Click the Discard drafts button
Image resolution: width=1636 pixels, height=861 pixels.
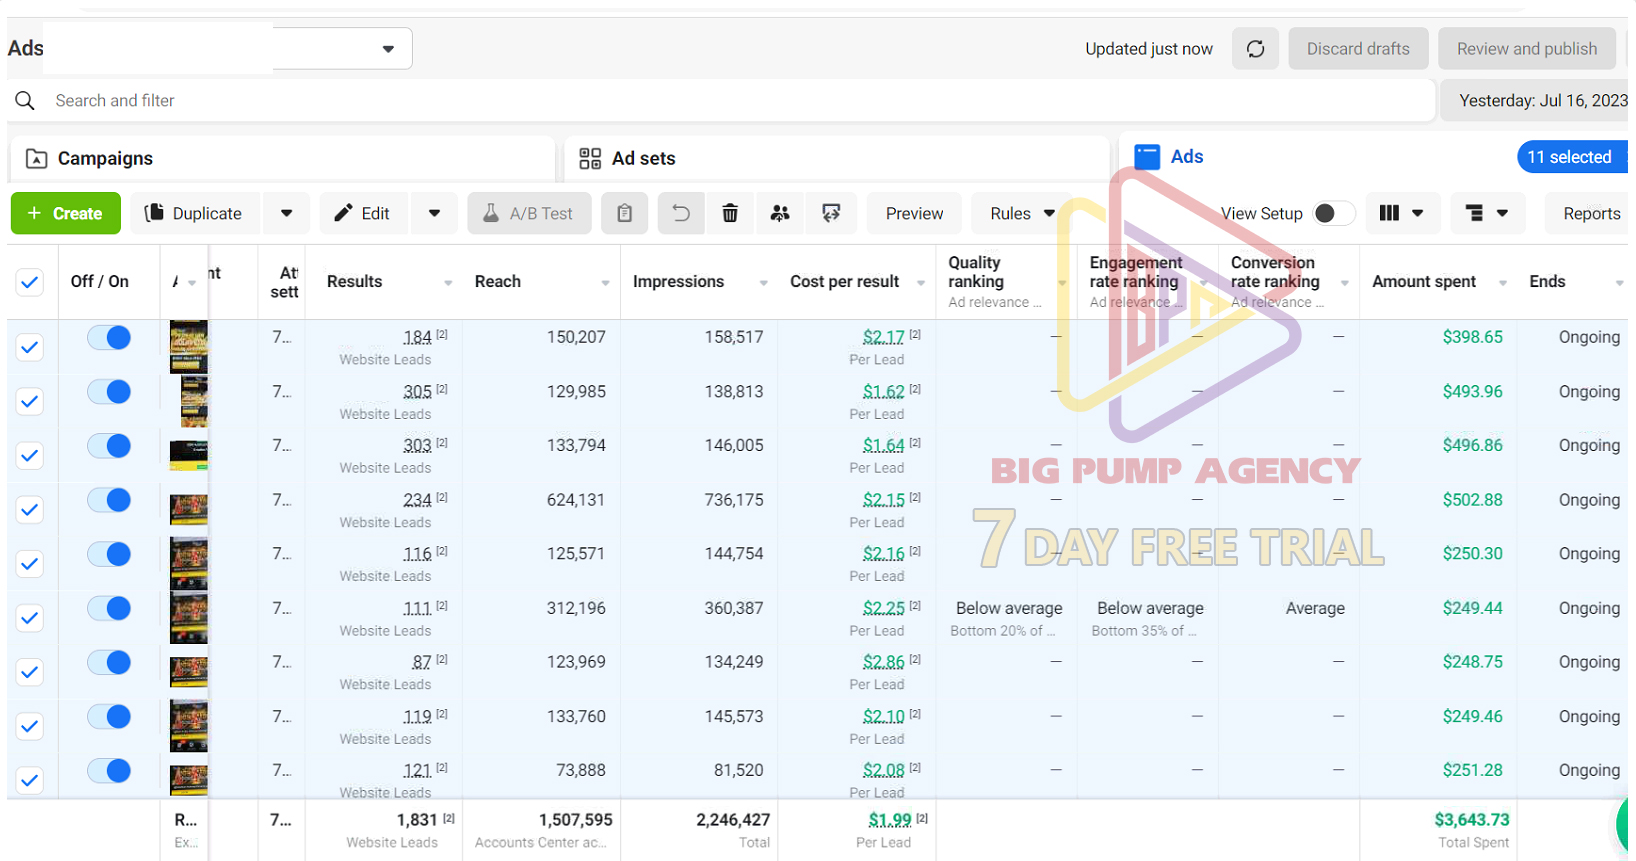(x=1358, y=49)
